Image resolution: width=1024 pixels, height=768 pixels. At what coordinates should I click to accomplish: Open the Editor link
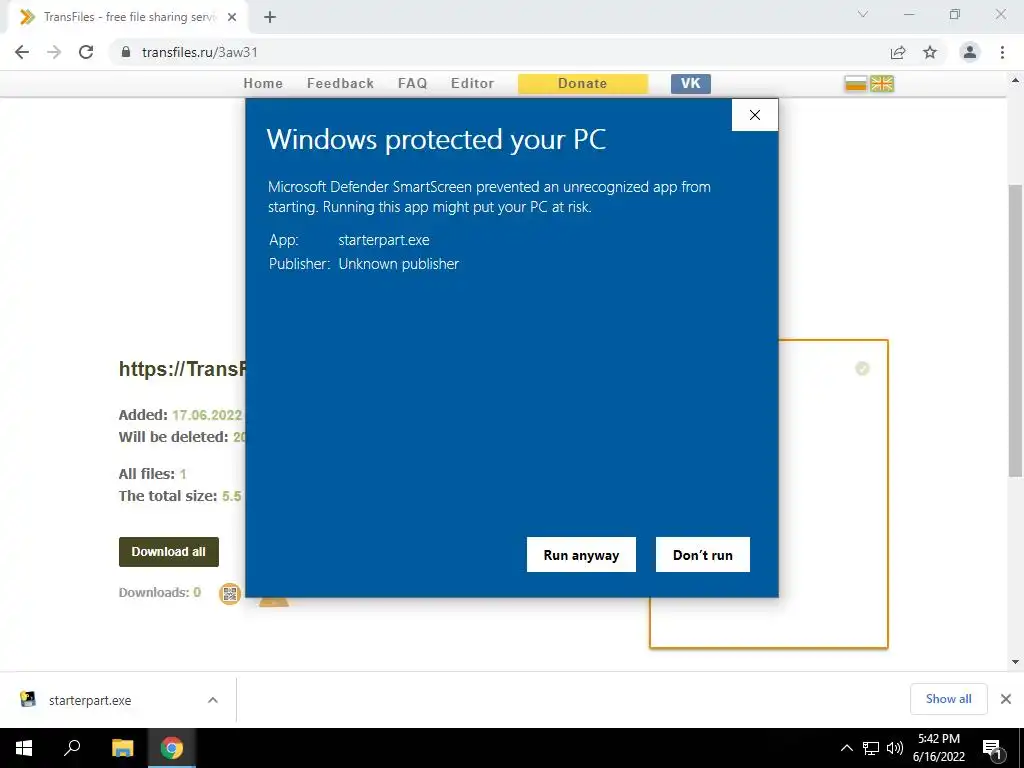tap(472, 84)
